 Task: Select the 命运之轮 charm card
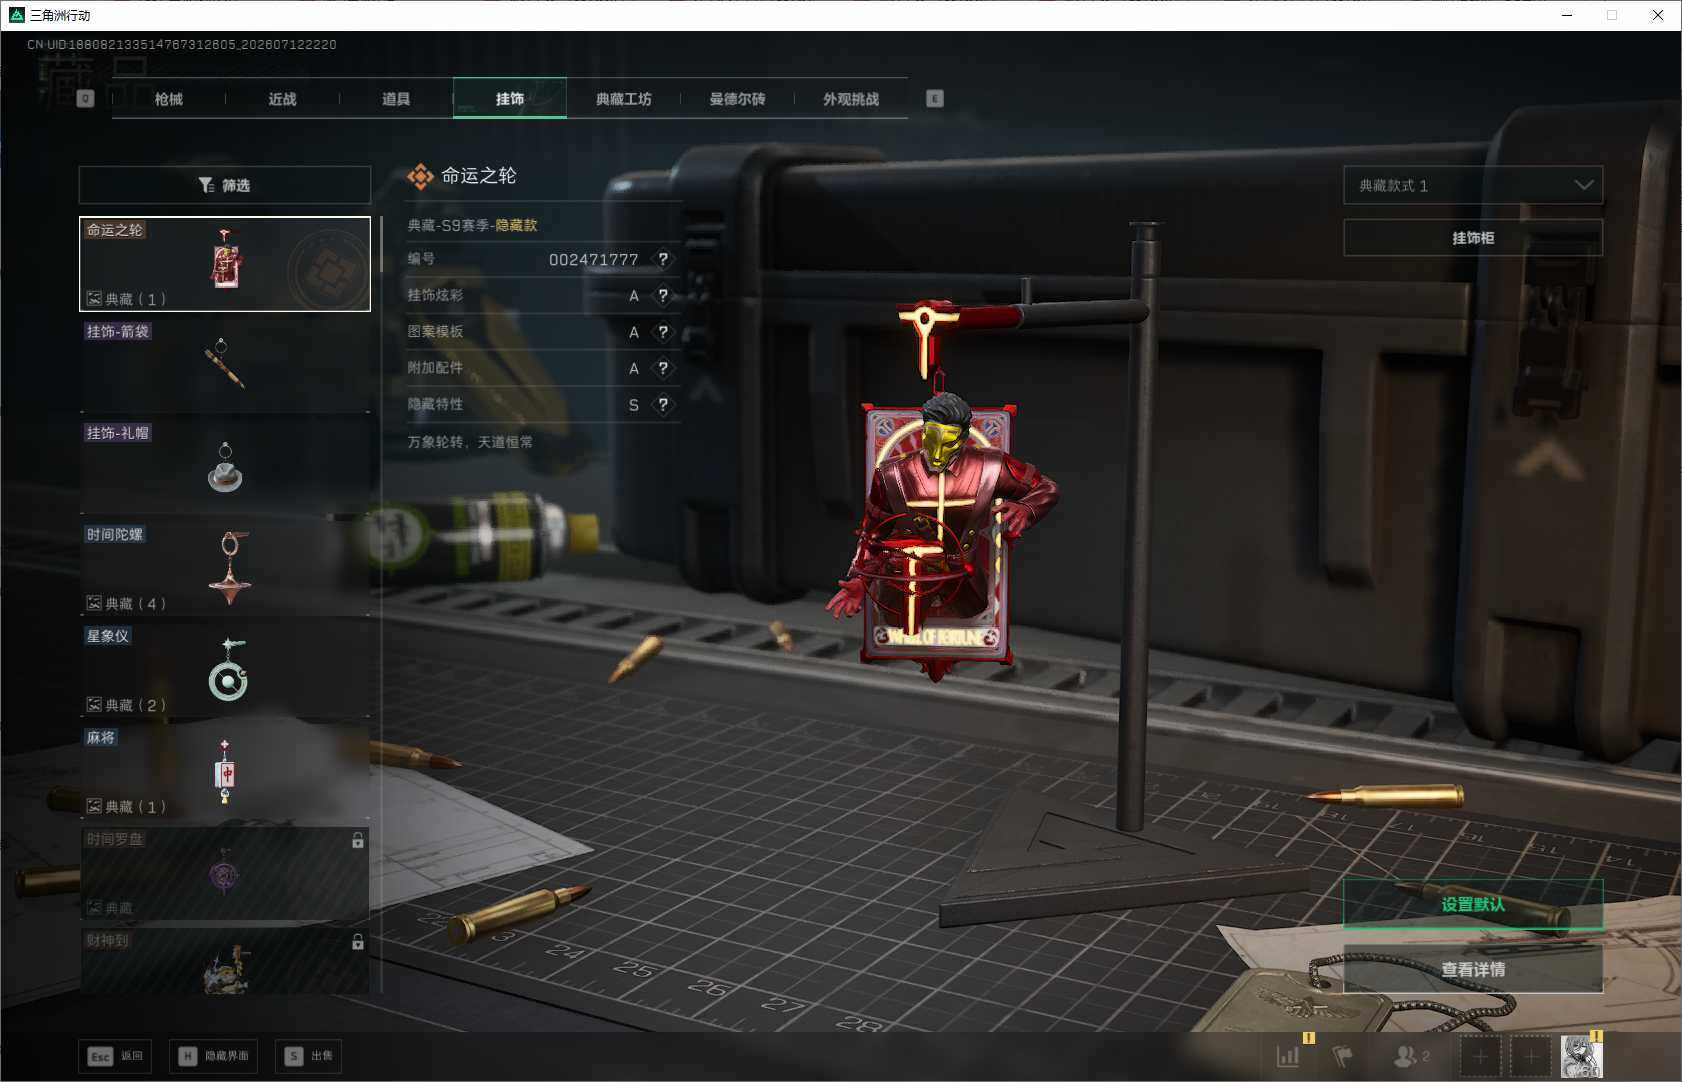(225, 264)
